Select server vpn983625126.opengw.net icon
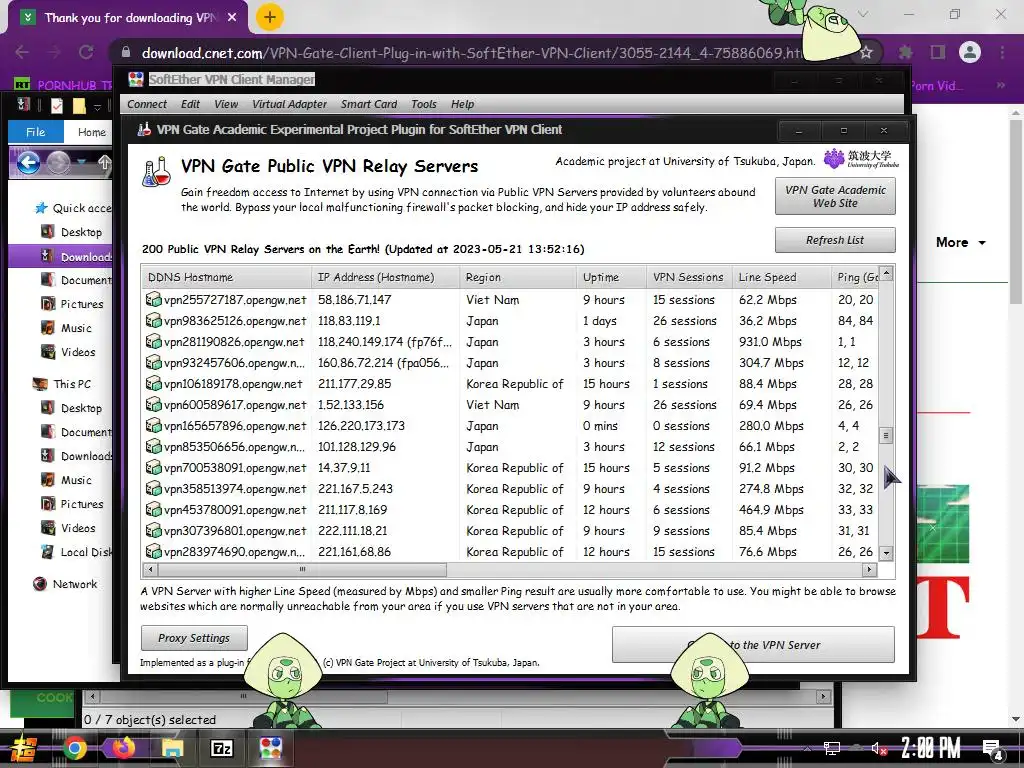1024x768 pixels. coord(153,321)
